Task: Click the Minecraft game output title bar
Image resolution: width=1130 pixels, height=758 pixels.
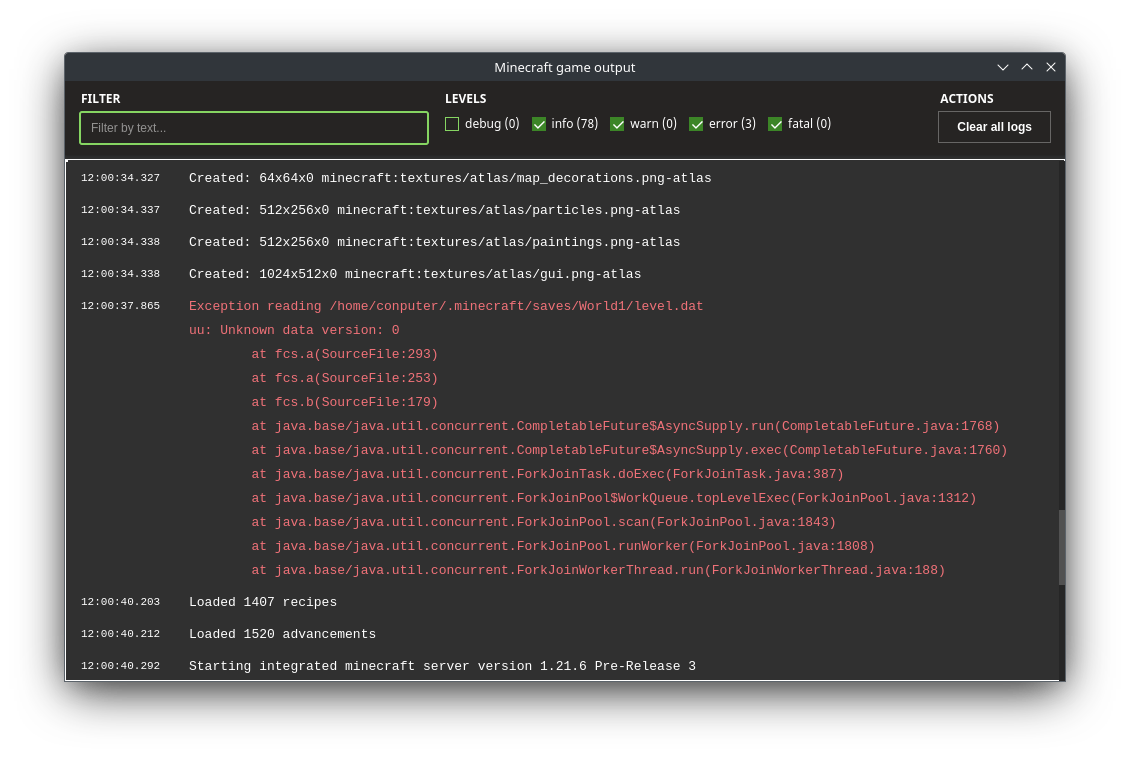Action: tap(564, 67)
